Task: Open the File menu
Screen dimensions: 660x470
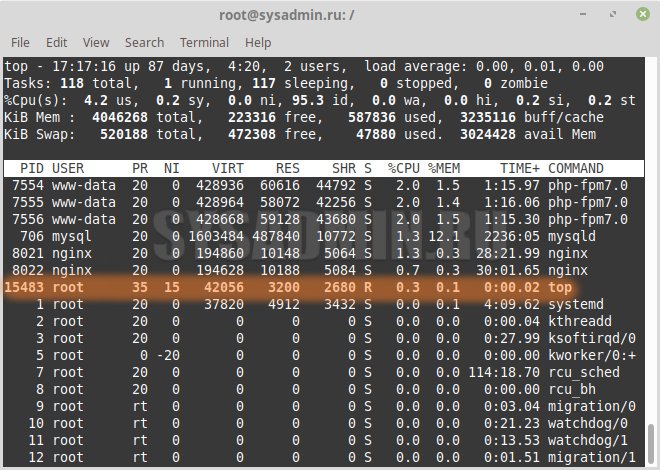Action: (x=20, y=43)
